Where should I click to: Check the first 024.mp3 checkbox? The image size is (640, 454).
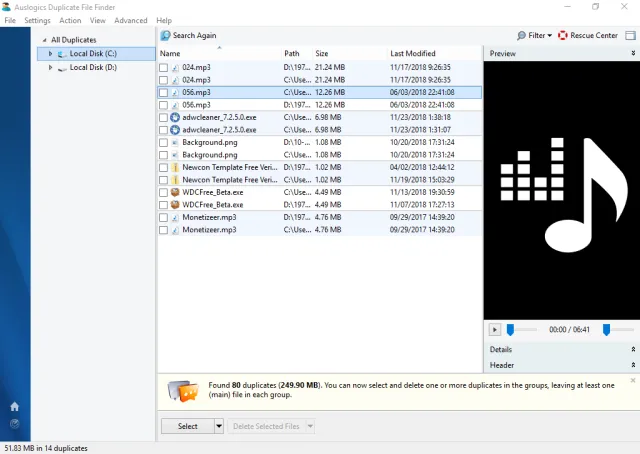(x=163, y=68)
